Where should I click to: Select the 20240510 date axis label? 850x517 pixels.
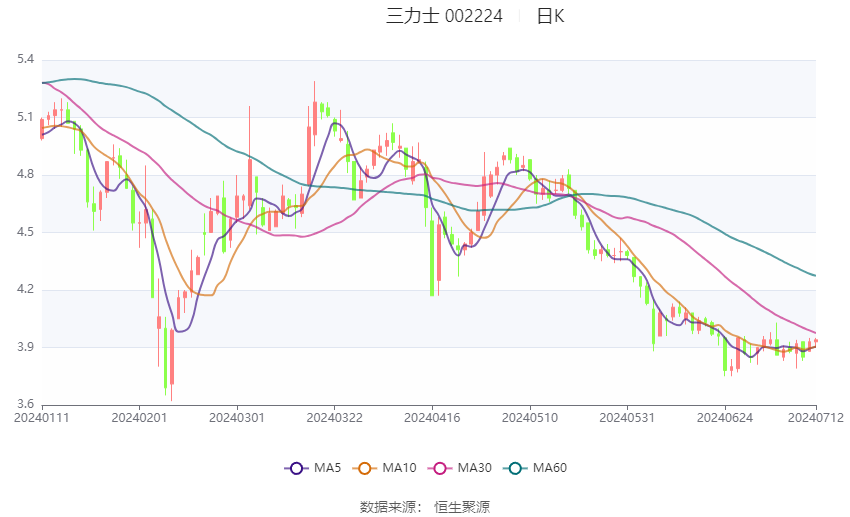click(530, 418)
